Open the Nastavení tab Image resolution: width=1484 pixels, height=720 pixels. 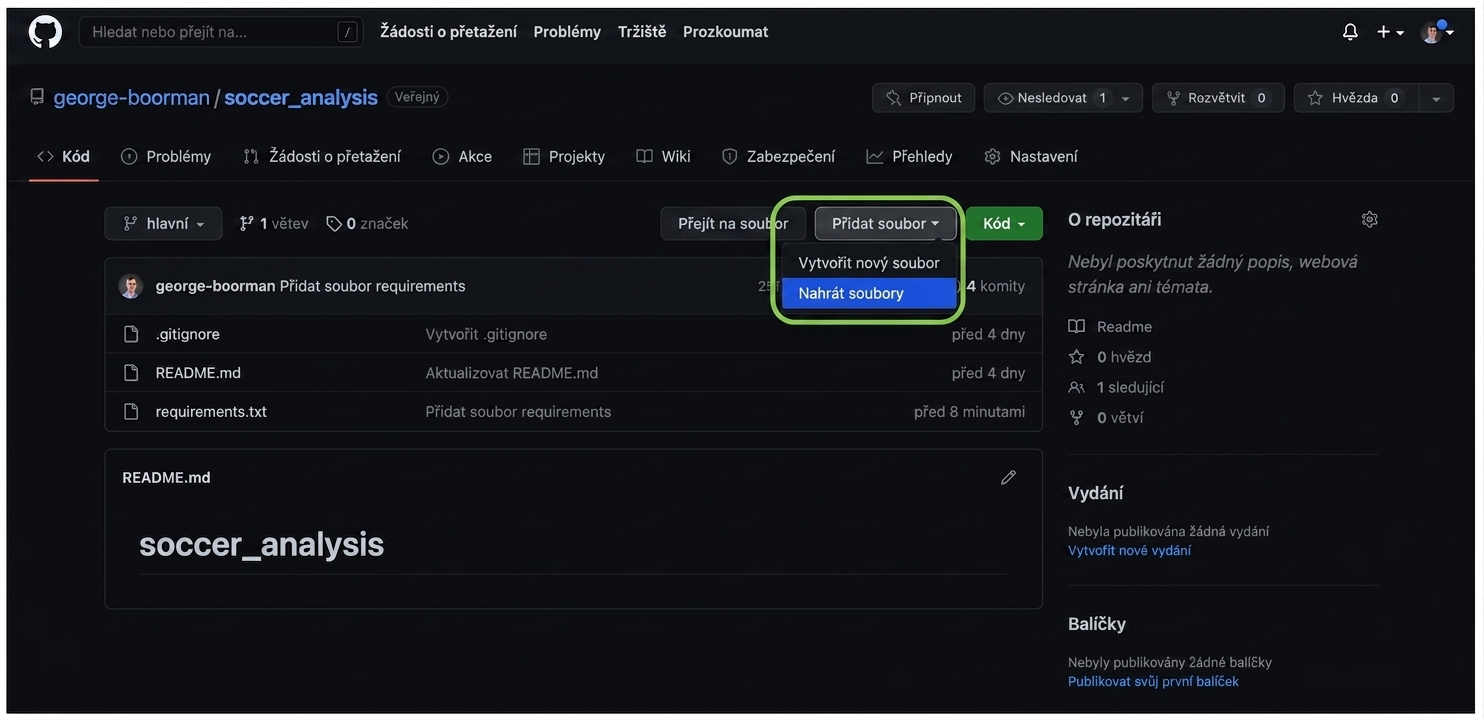[x=1031, y=156]
